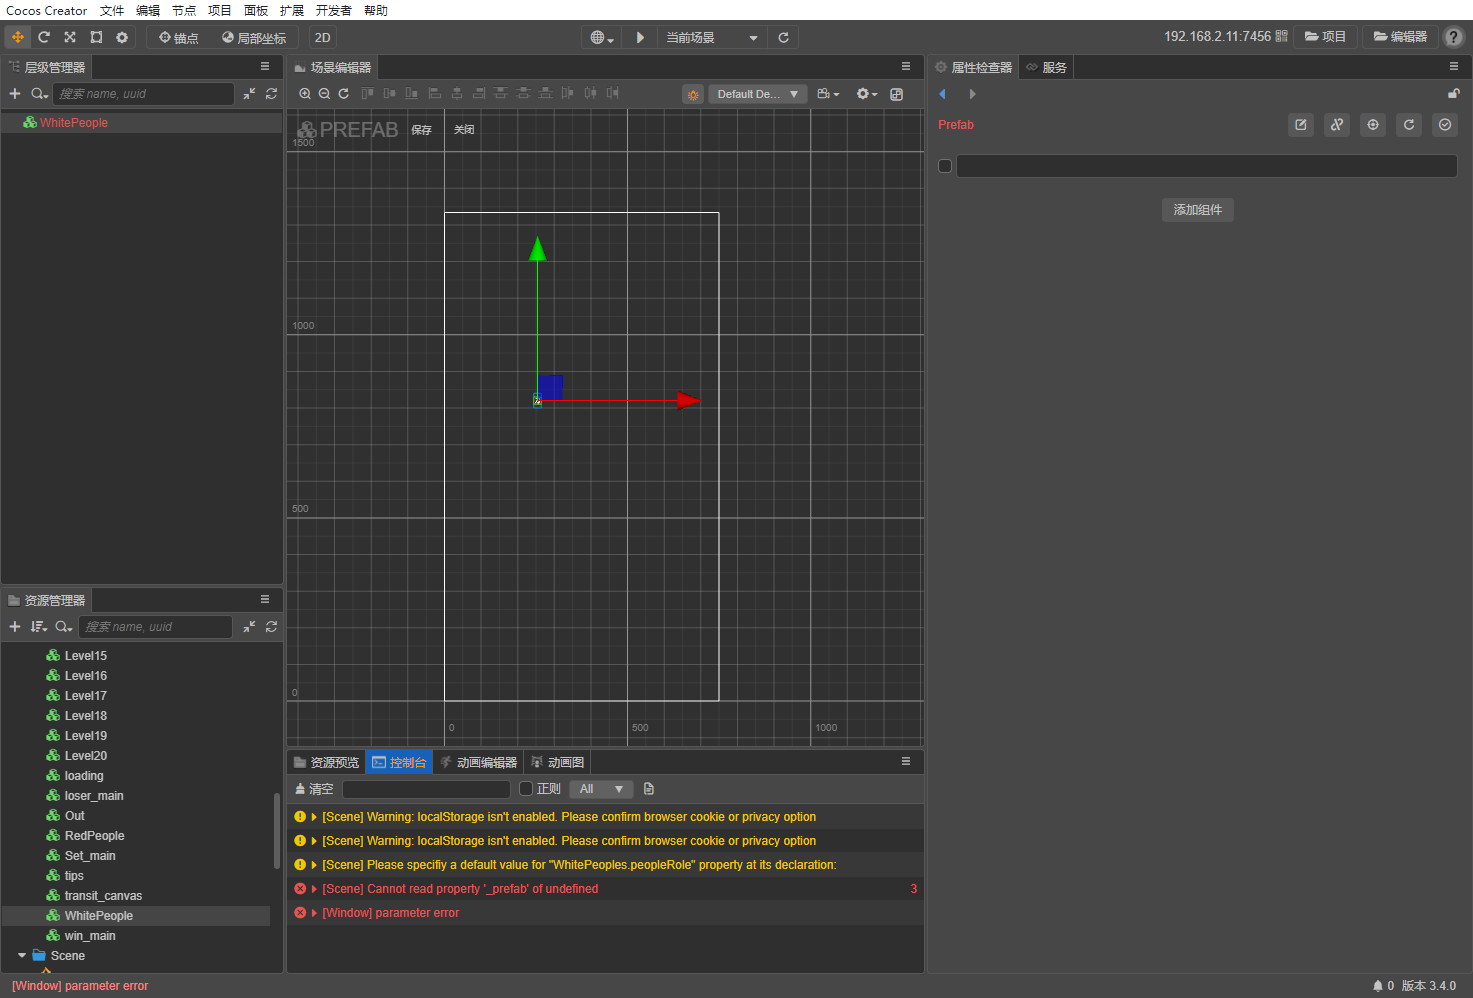Click the 添加组件 button
This screenshot has width=1473, height=998.
(x=1197, y=210)
